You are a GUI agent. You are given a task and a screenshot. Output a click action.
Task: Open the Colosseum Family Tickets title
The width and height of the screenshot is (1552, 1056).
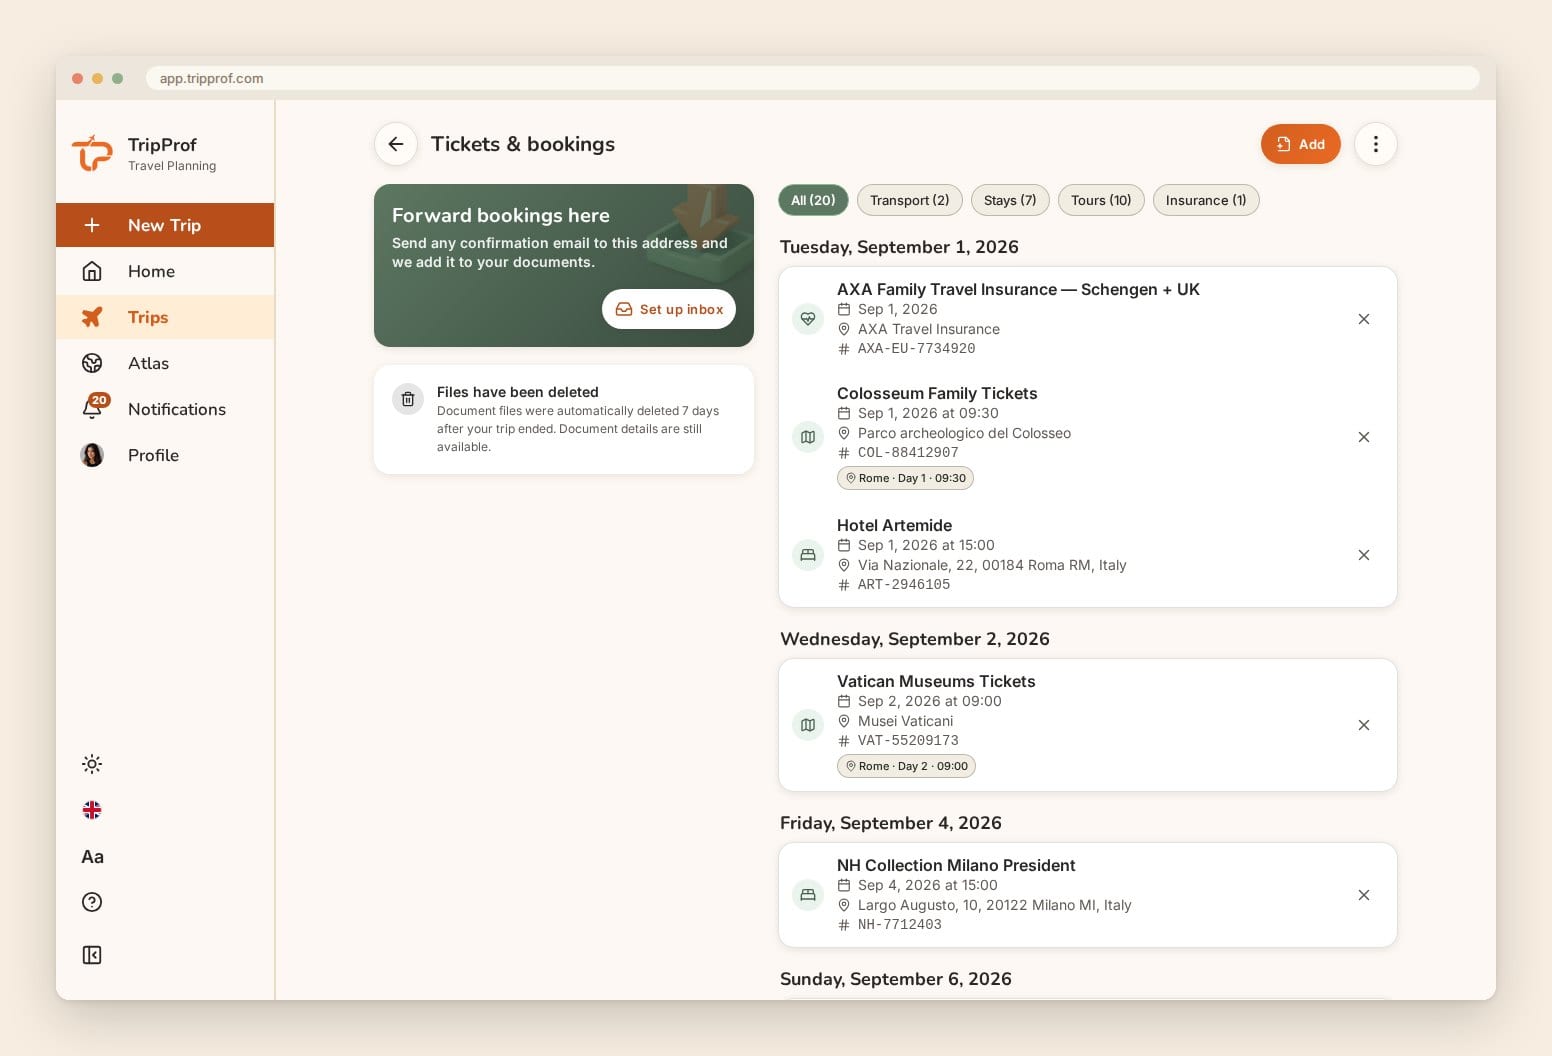point(937,393)
